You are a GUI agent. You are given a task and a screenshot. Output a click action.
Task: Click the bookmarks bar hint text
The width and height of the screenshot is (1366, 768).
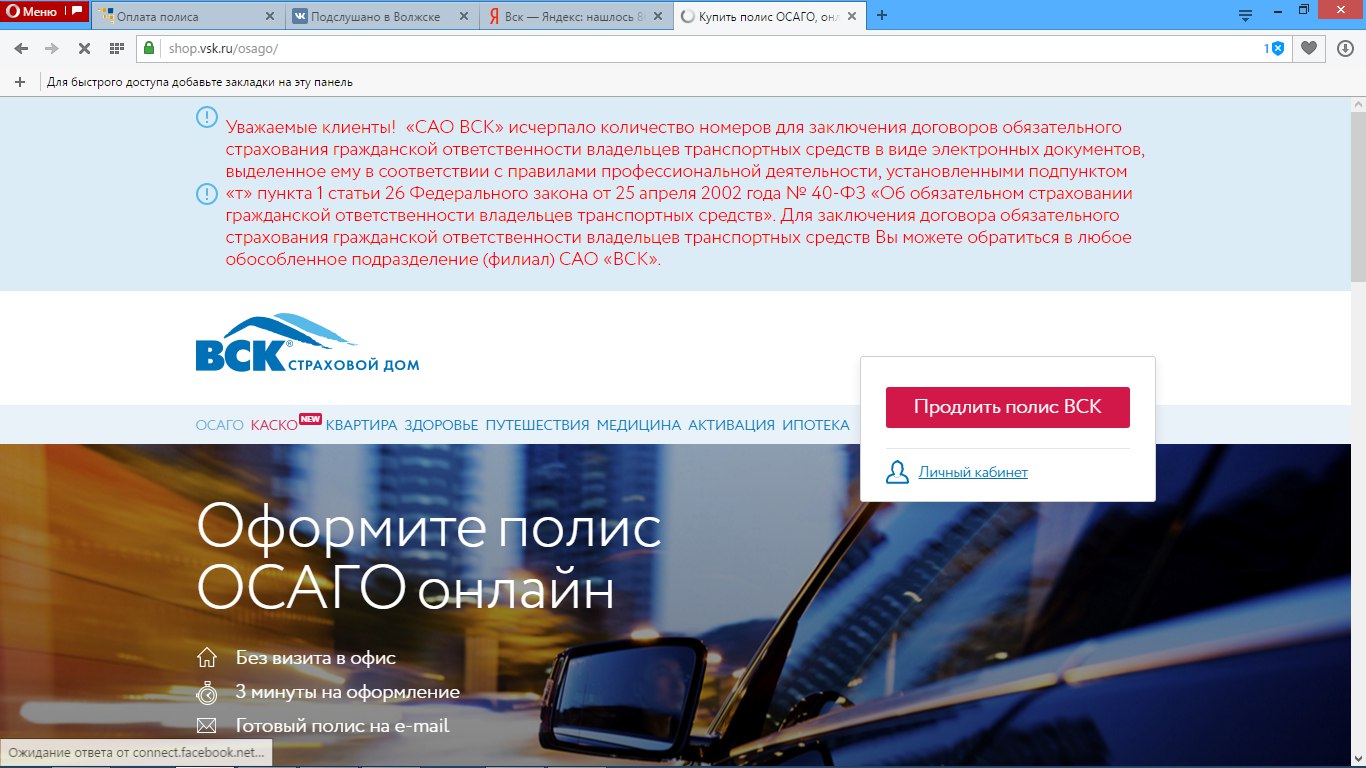tap(200, 82)
